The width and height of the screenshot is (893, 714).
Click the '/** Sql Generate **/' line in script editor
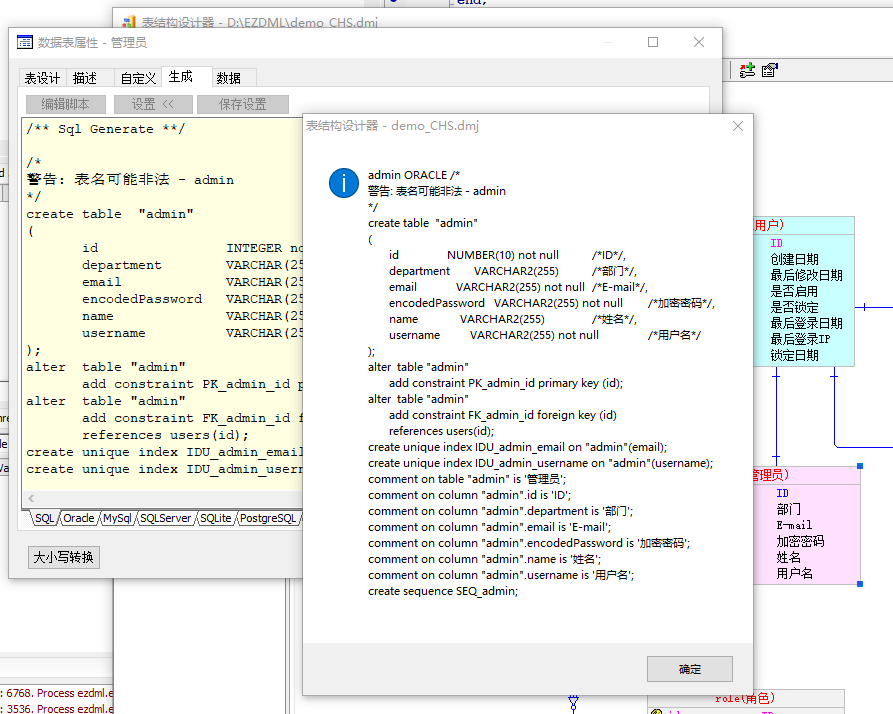106,129
